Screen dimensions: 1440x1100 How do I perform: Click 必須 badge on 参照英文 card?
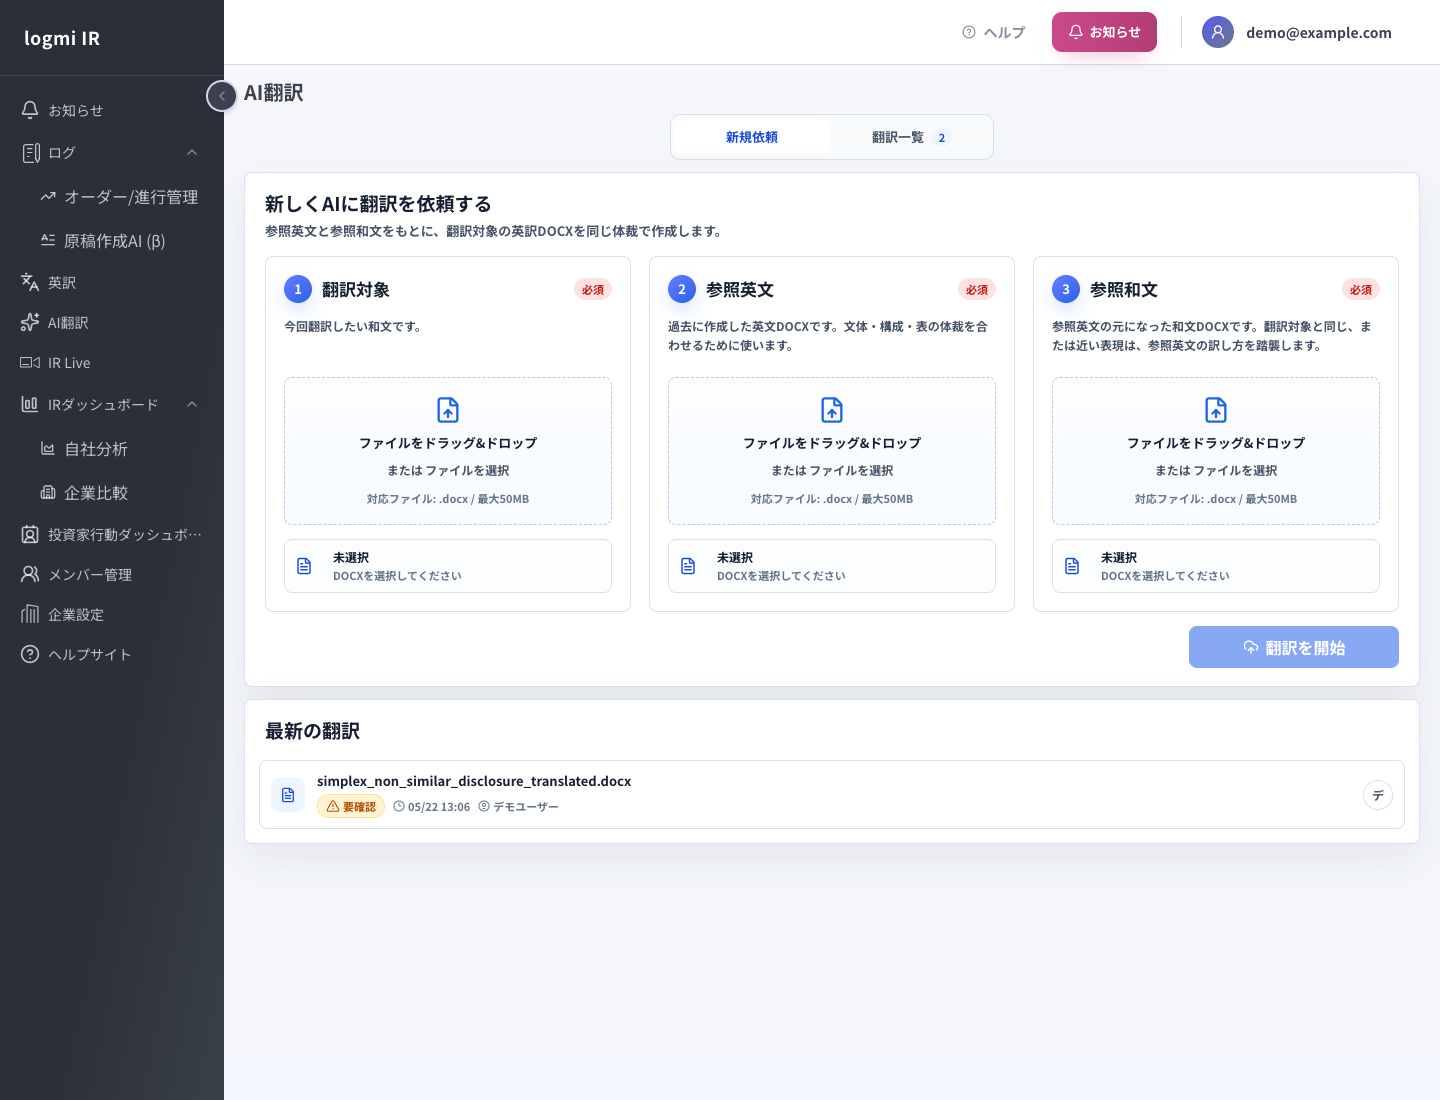977,290
